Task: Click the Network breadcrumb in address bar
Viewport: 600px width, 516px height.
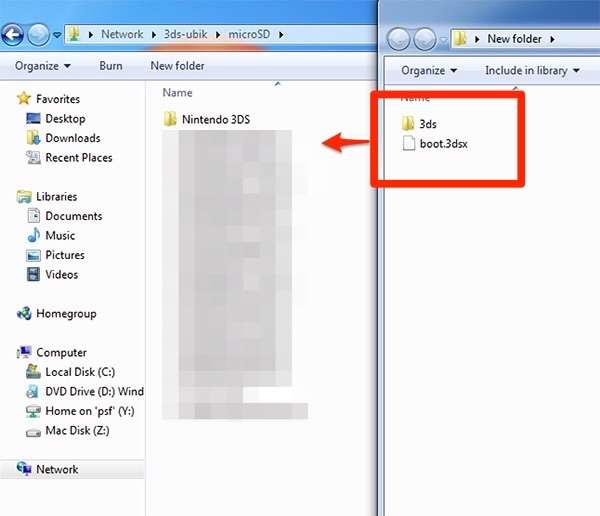Action: (x=122, y=34)
